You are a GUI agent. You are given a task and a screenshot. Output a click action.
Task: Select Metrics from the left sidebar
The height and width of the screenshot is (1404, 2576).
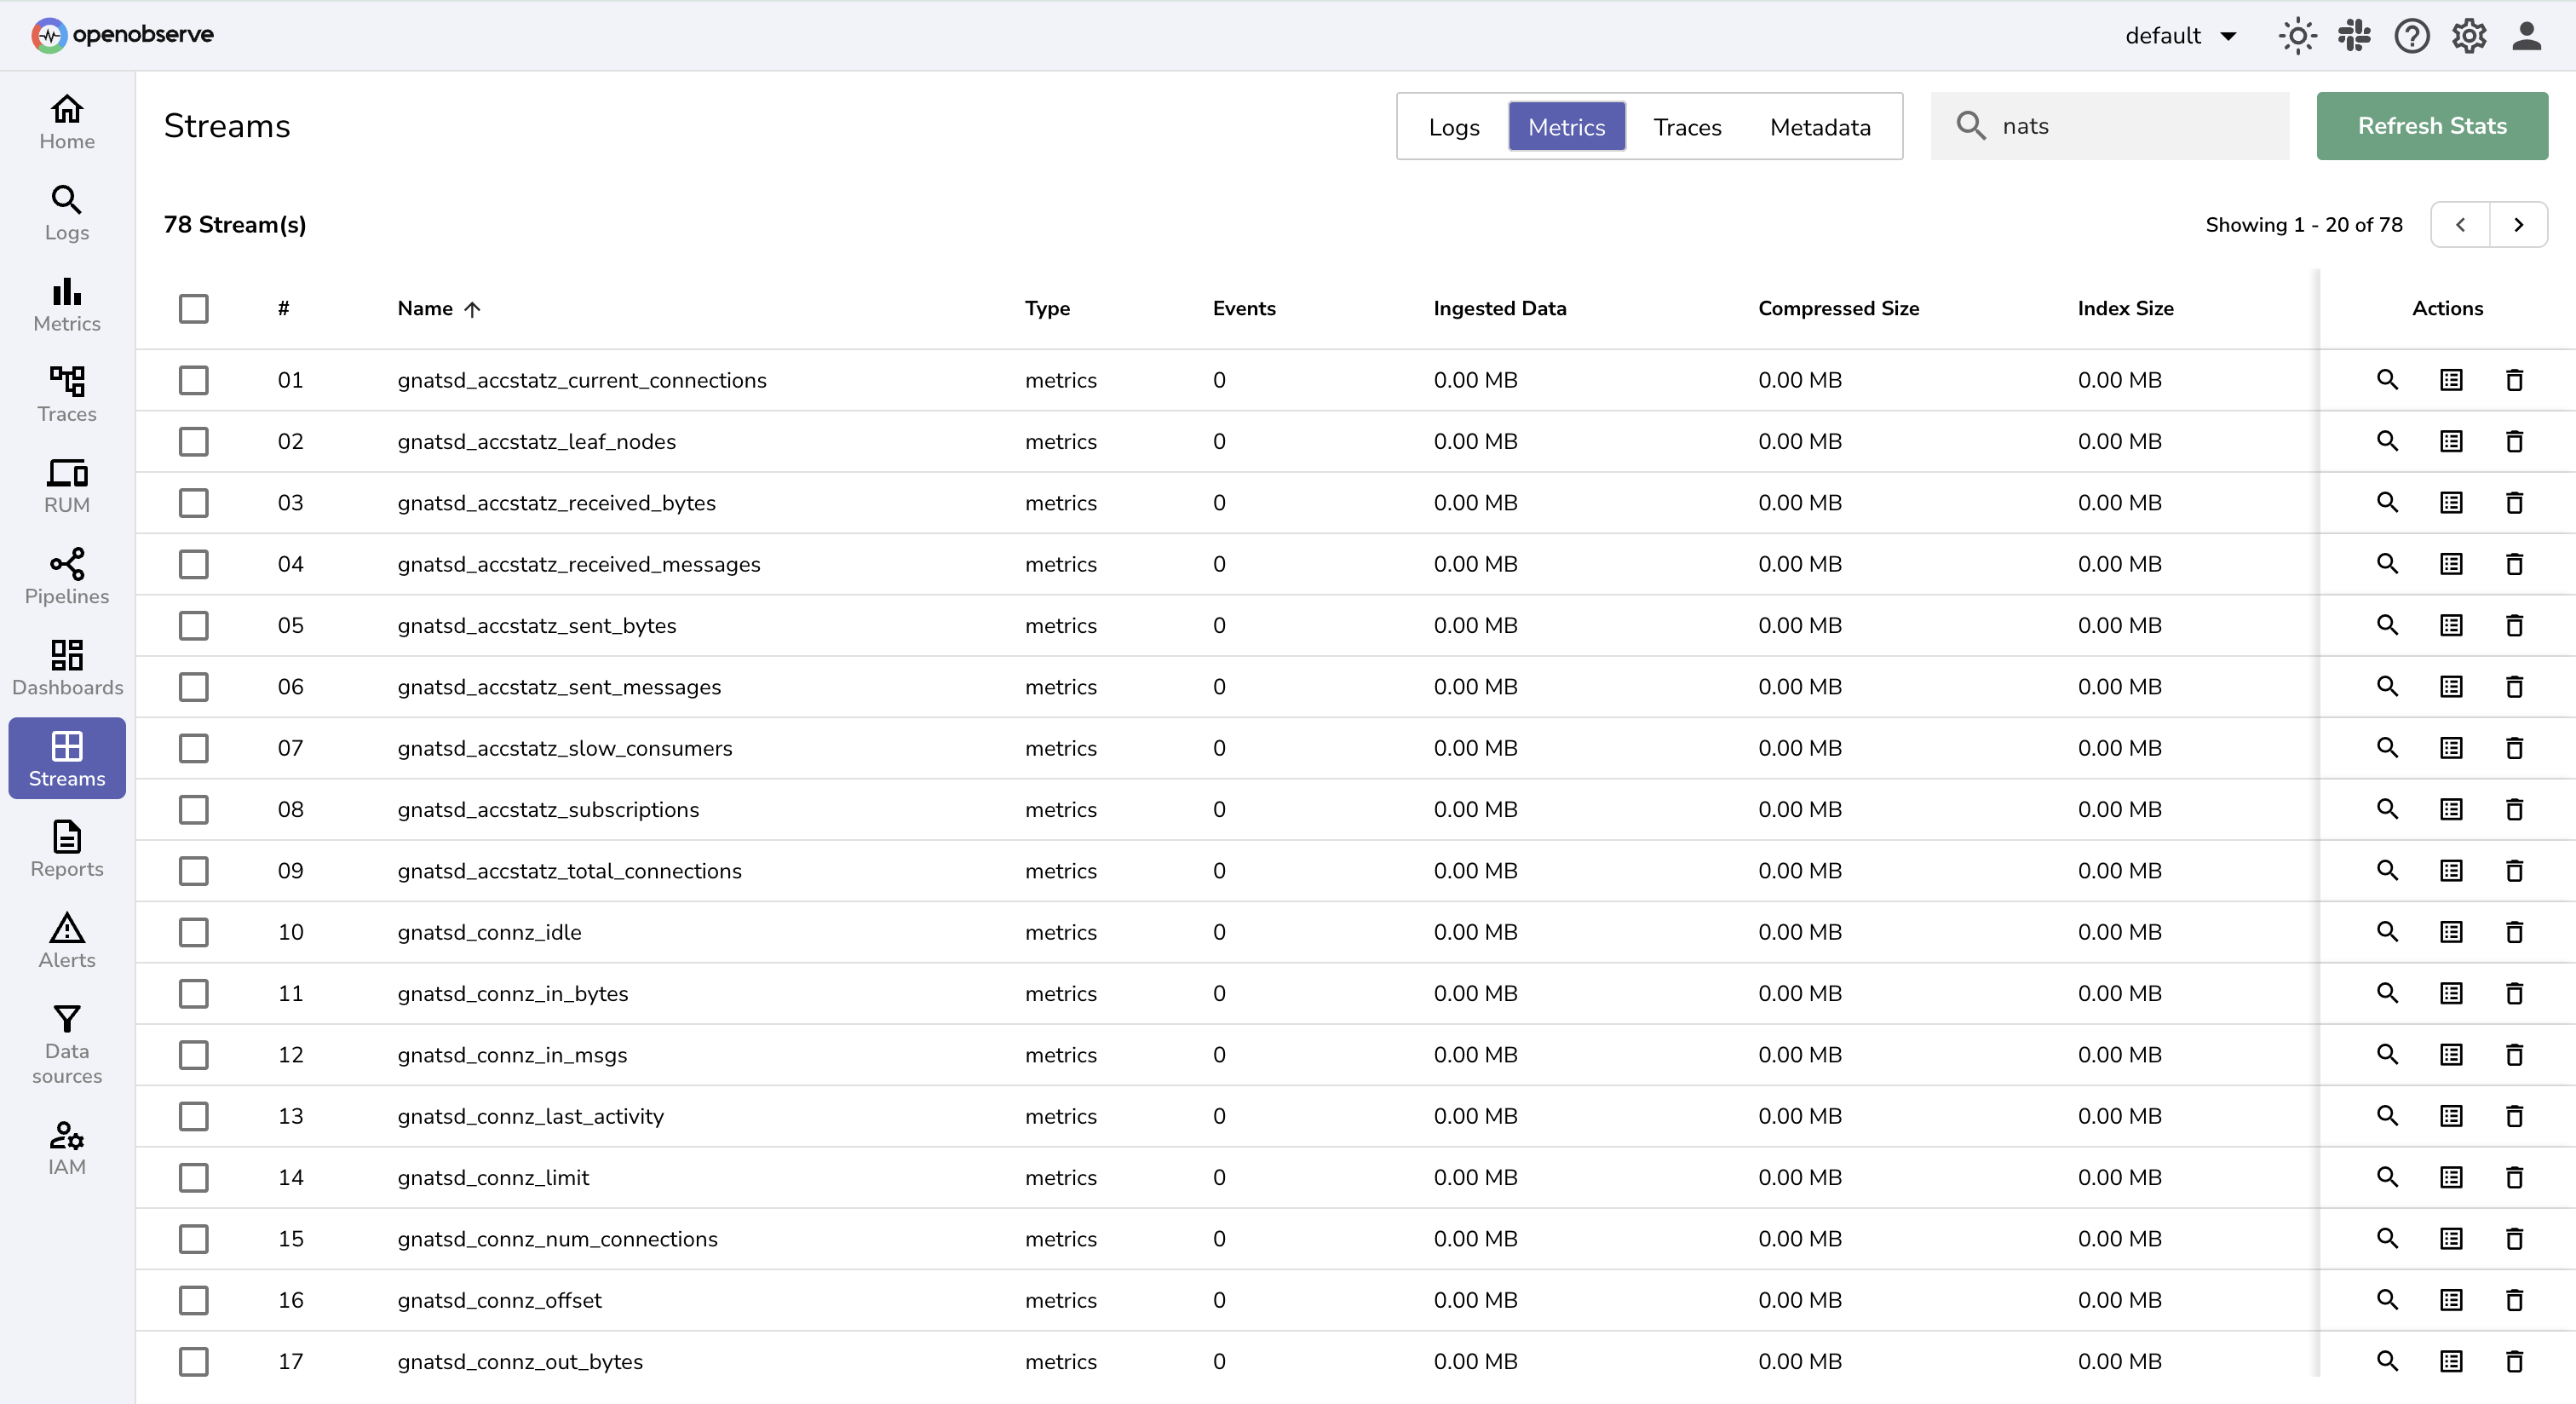pyautogui.click(x=66, y=303)
